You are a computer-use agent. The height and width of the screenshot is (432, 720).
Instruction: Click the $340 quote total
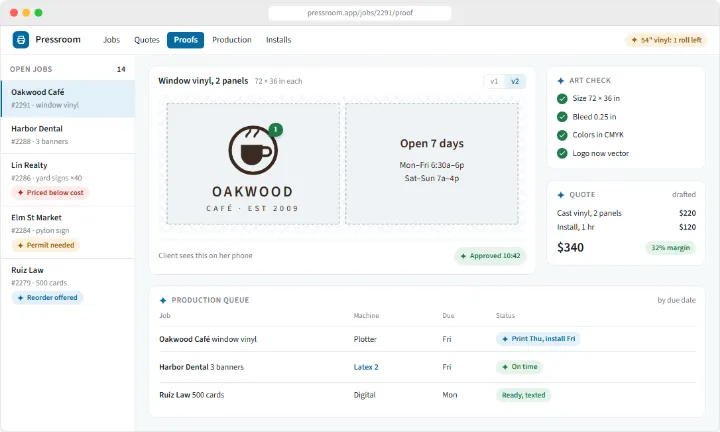point(570,248)
